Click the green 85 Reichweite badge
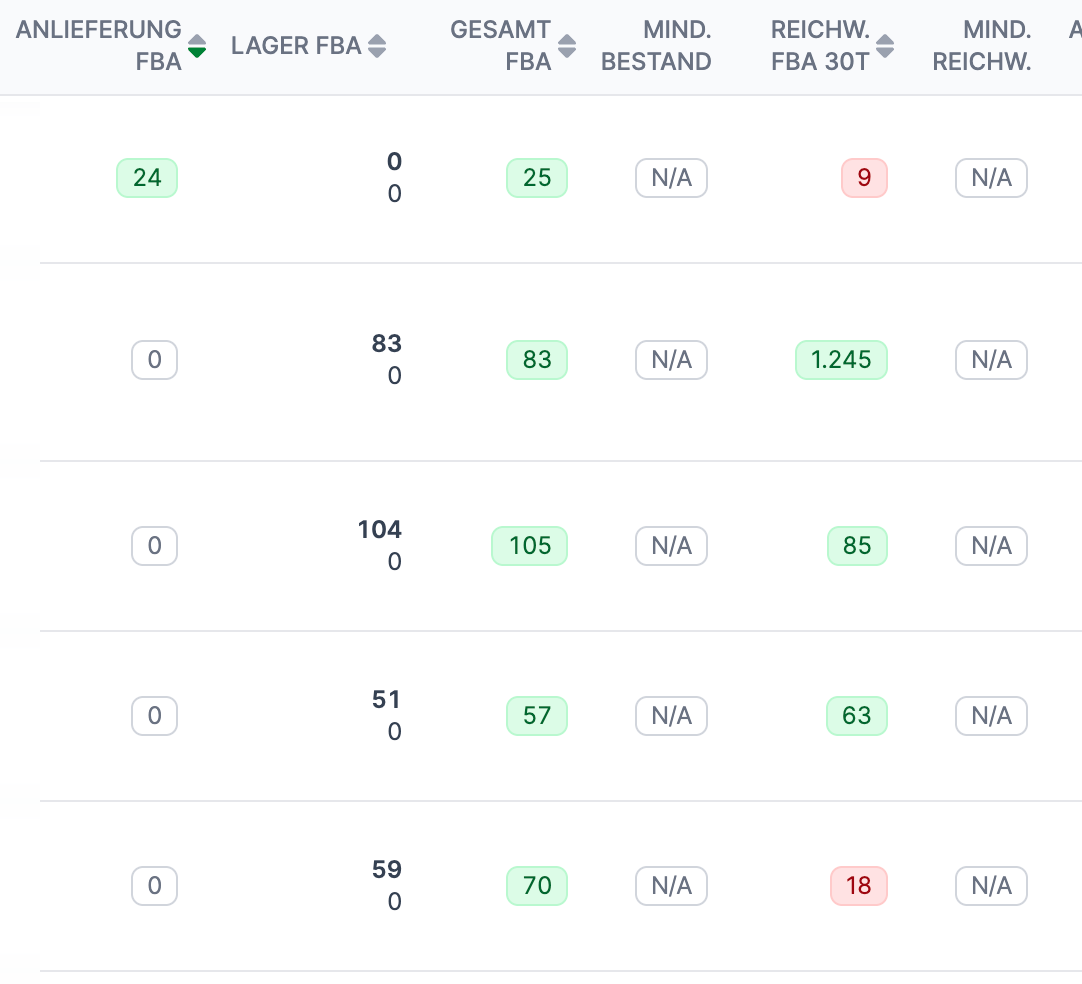 pyautogui.click(x=857, y=546)
